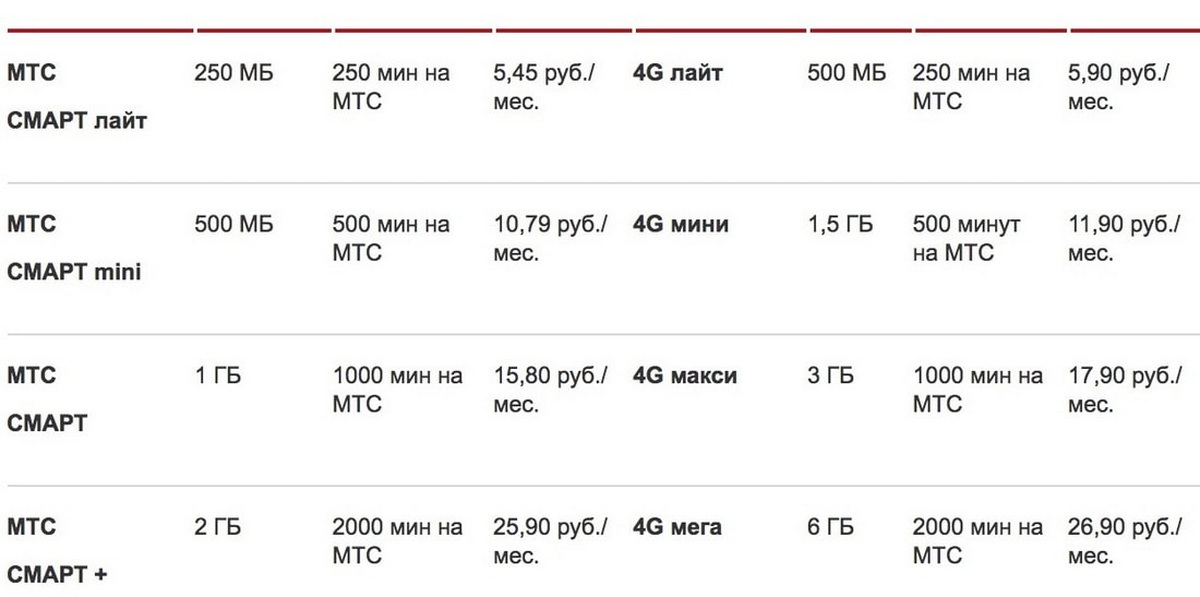Click the 500 минут на МТС cell
1200x597 pixels.
click(x=967, y=238)
